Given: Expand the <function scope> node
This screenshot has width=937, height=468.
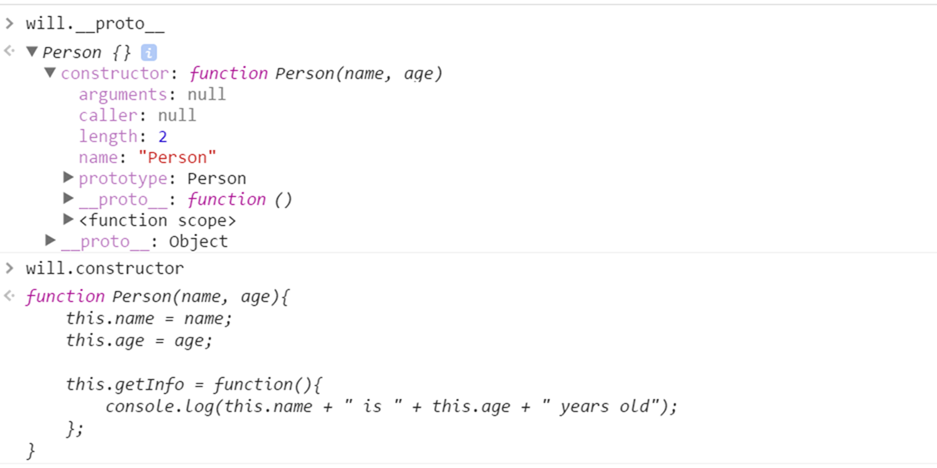Looking at the screenshot, I should pos(68,220).
